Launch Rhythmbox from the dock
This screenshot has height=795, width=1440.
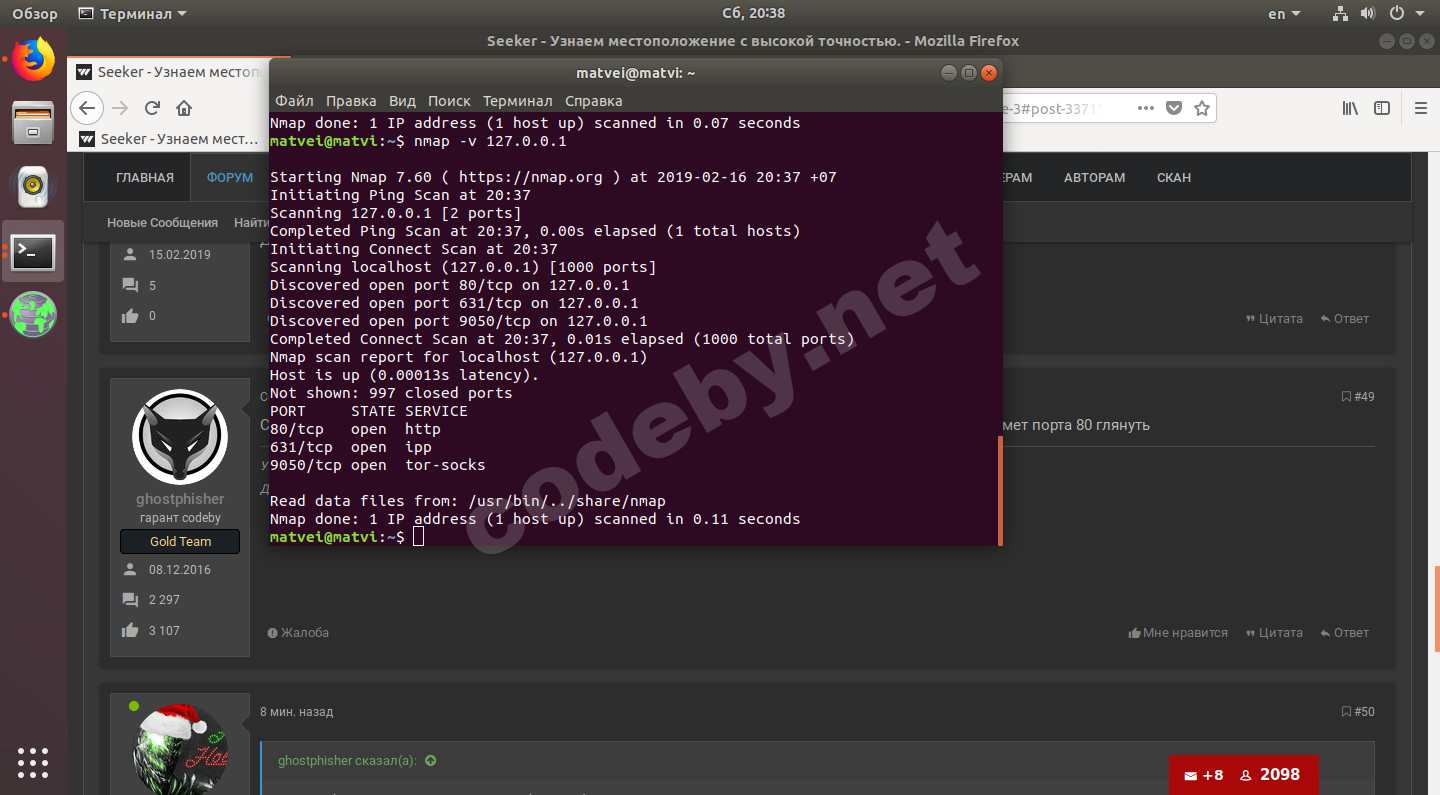(x=33, y=185)
